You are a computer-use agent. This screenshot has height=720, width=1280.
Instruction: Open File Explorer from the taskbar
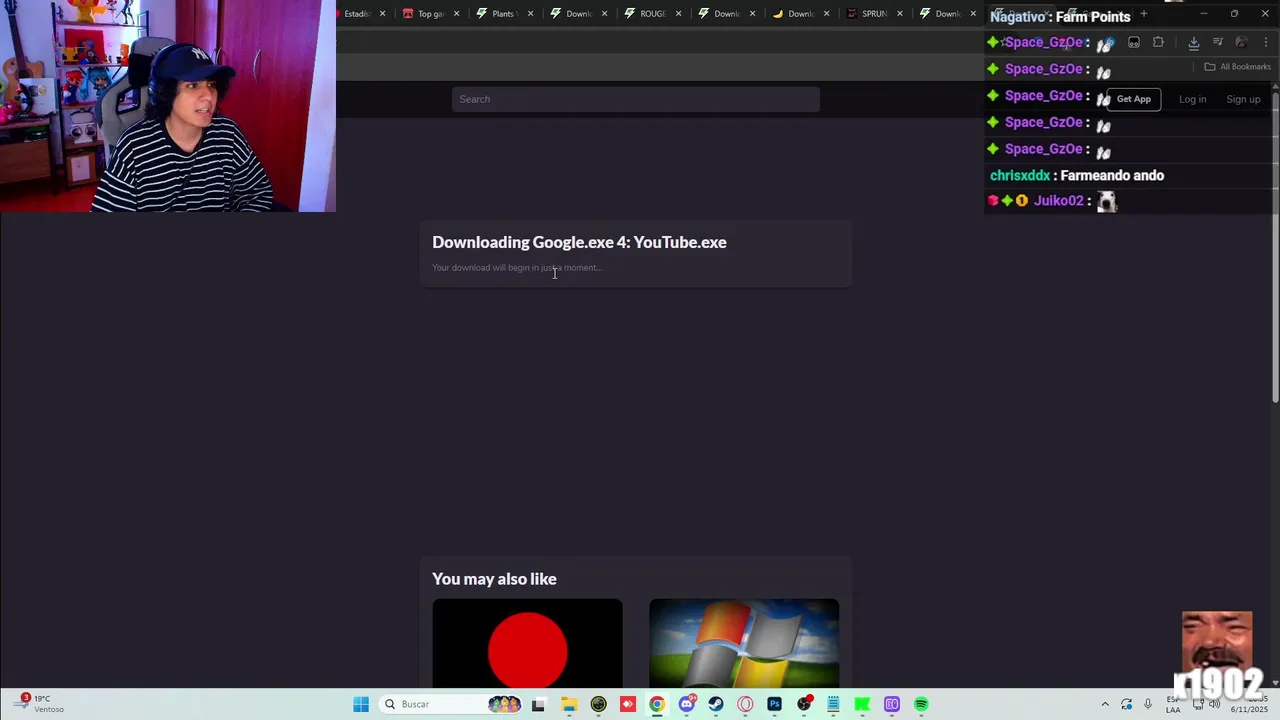click(x=569, y=704)
